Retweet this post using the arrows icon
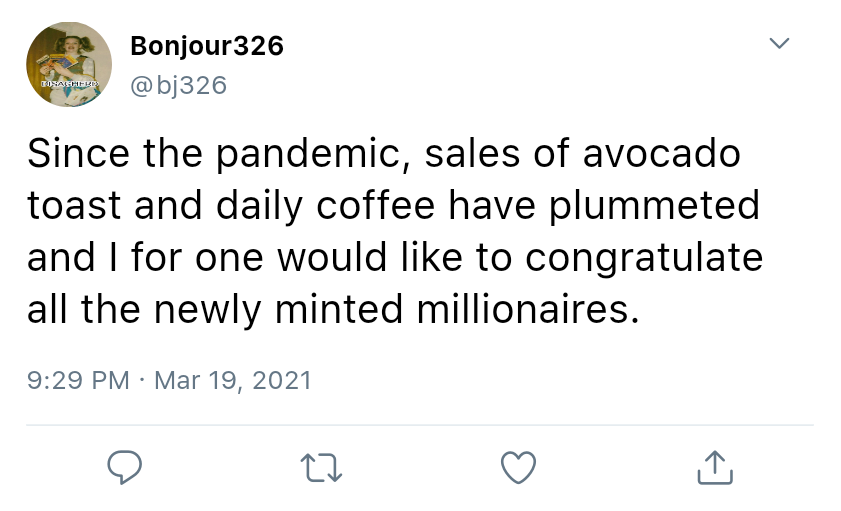The height and width of the screenshot is (511, 841). [321, 467]
